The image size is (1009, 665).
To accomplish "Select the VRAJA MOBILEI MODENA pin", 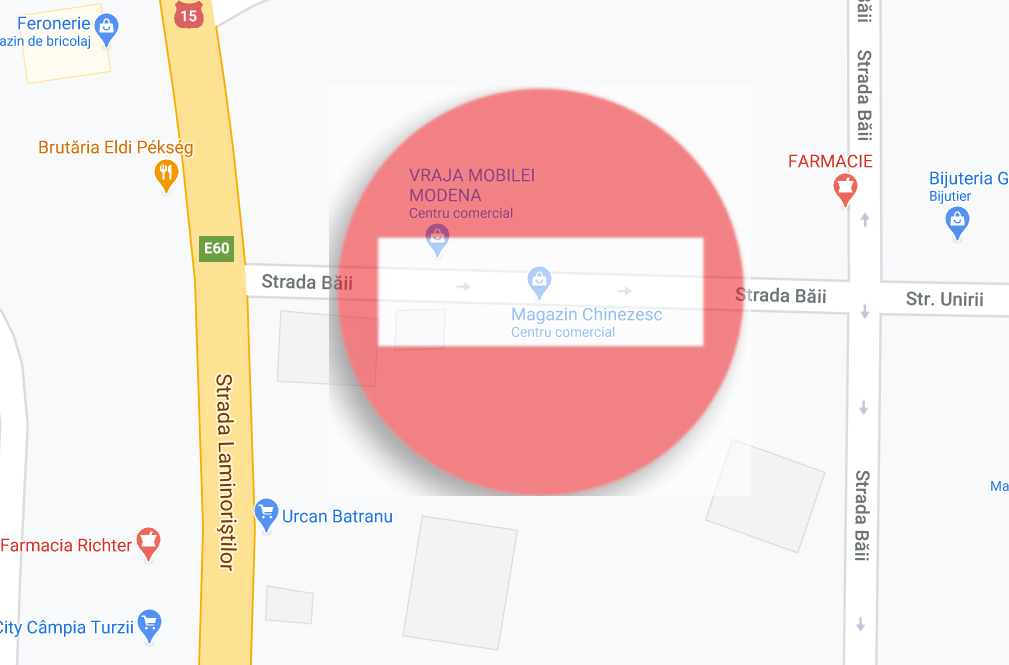I will point(438,239).
